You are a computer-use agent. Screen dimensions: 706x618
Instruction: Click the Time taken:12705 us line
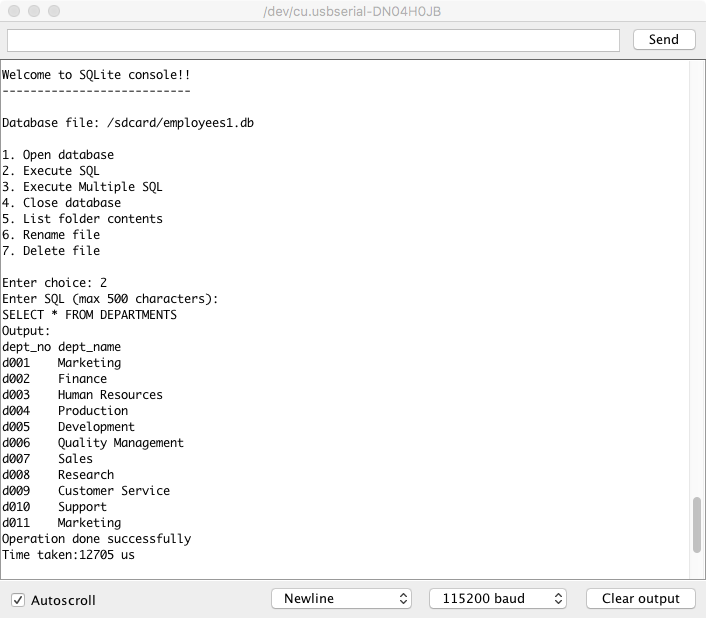point(68,555)
